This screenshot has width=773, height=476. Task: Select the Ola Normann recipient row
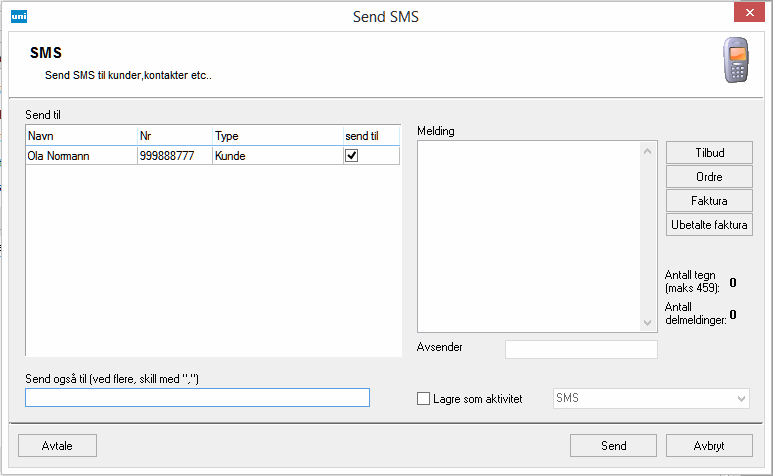pyautogui.click(x=80, y=156)
